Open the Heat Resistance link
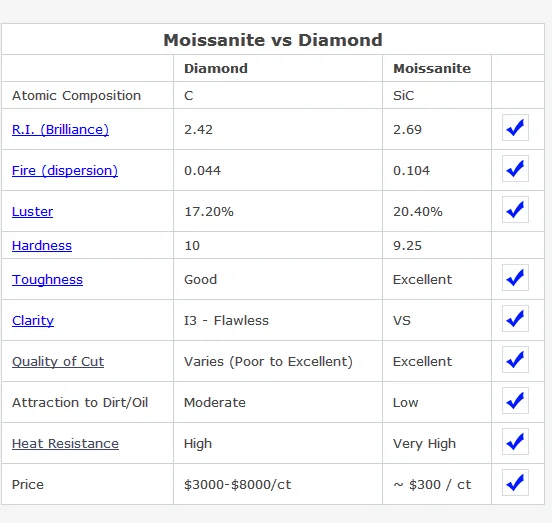The height and width of the screenshot is (523, 552). tap(65, 443)
